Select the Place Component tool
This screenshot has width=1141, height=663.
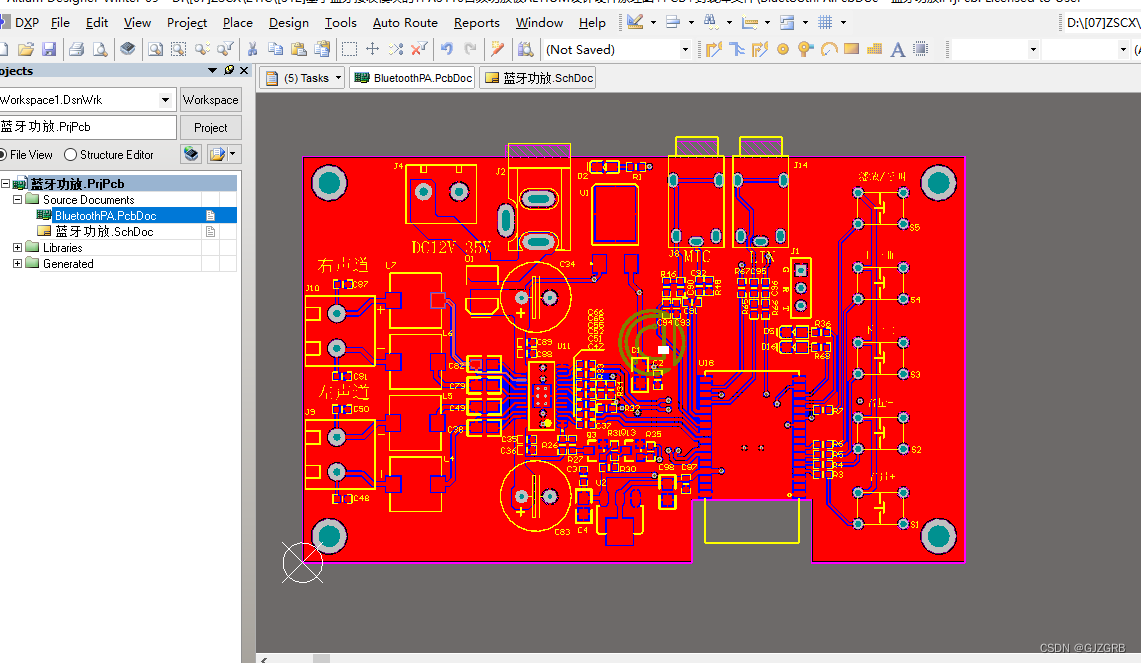pyautogui.click(x=920, y=49)
